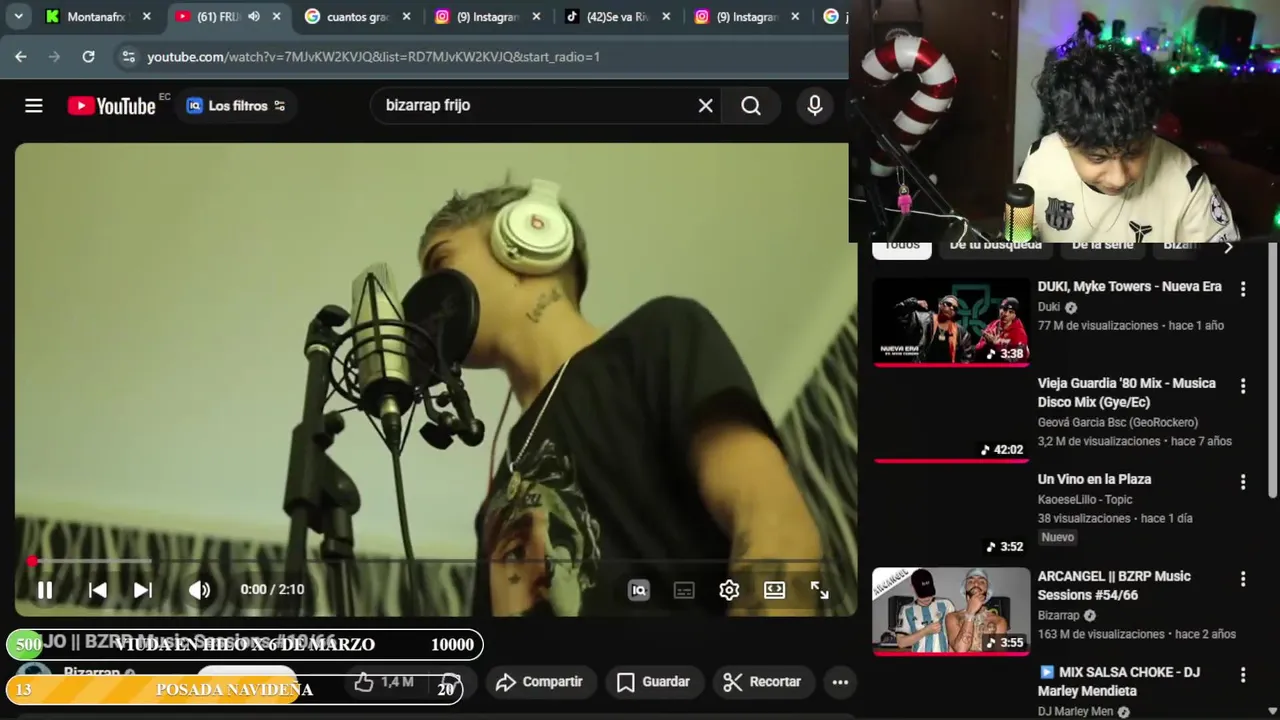This screenshot has height=720, width=1280.
Task: Select the 'Todos' filter chip
Action: click(901, 246)
